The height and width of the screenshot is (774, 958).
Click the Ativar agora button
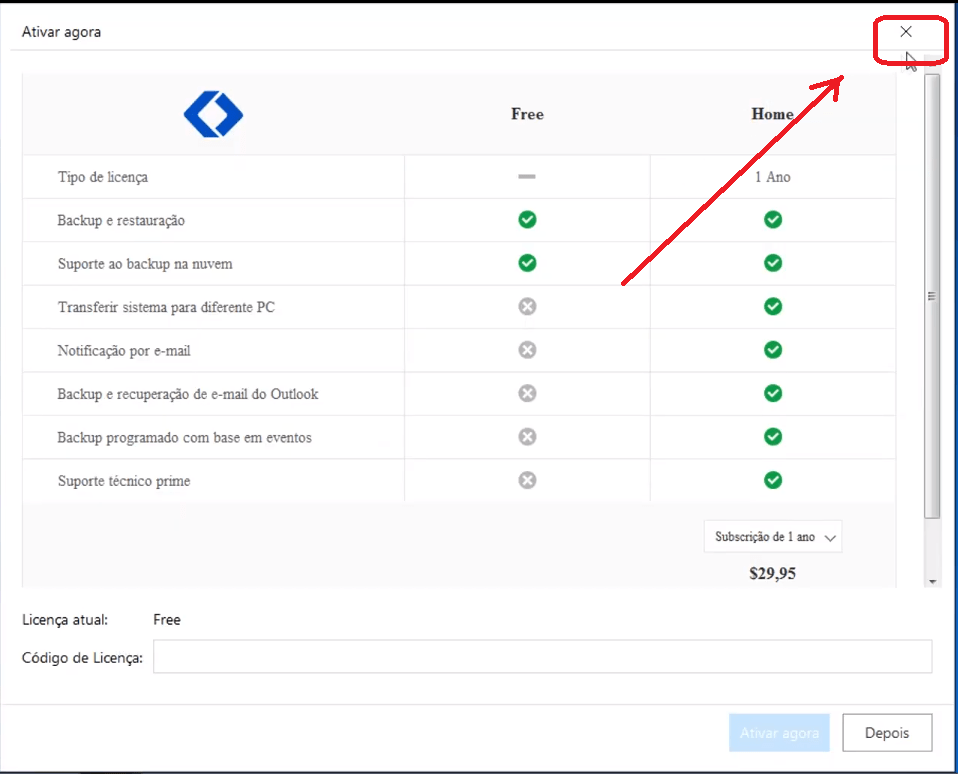point(779,732)
